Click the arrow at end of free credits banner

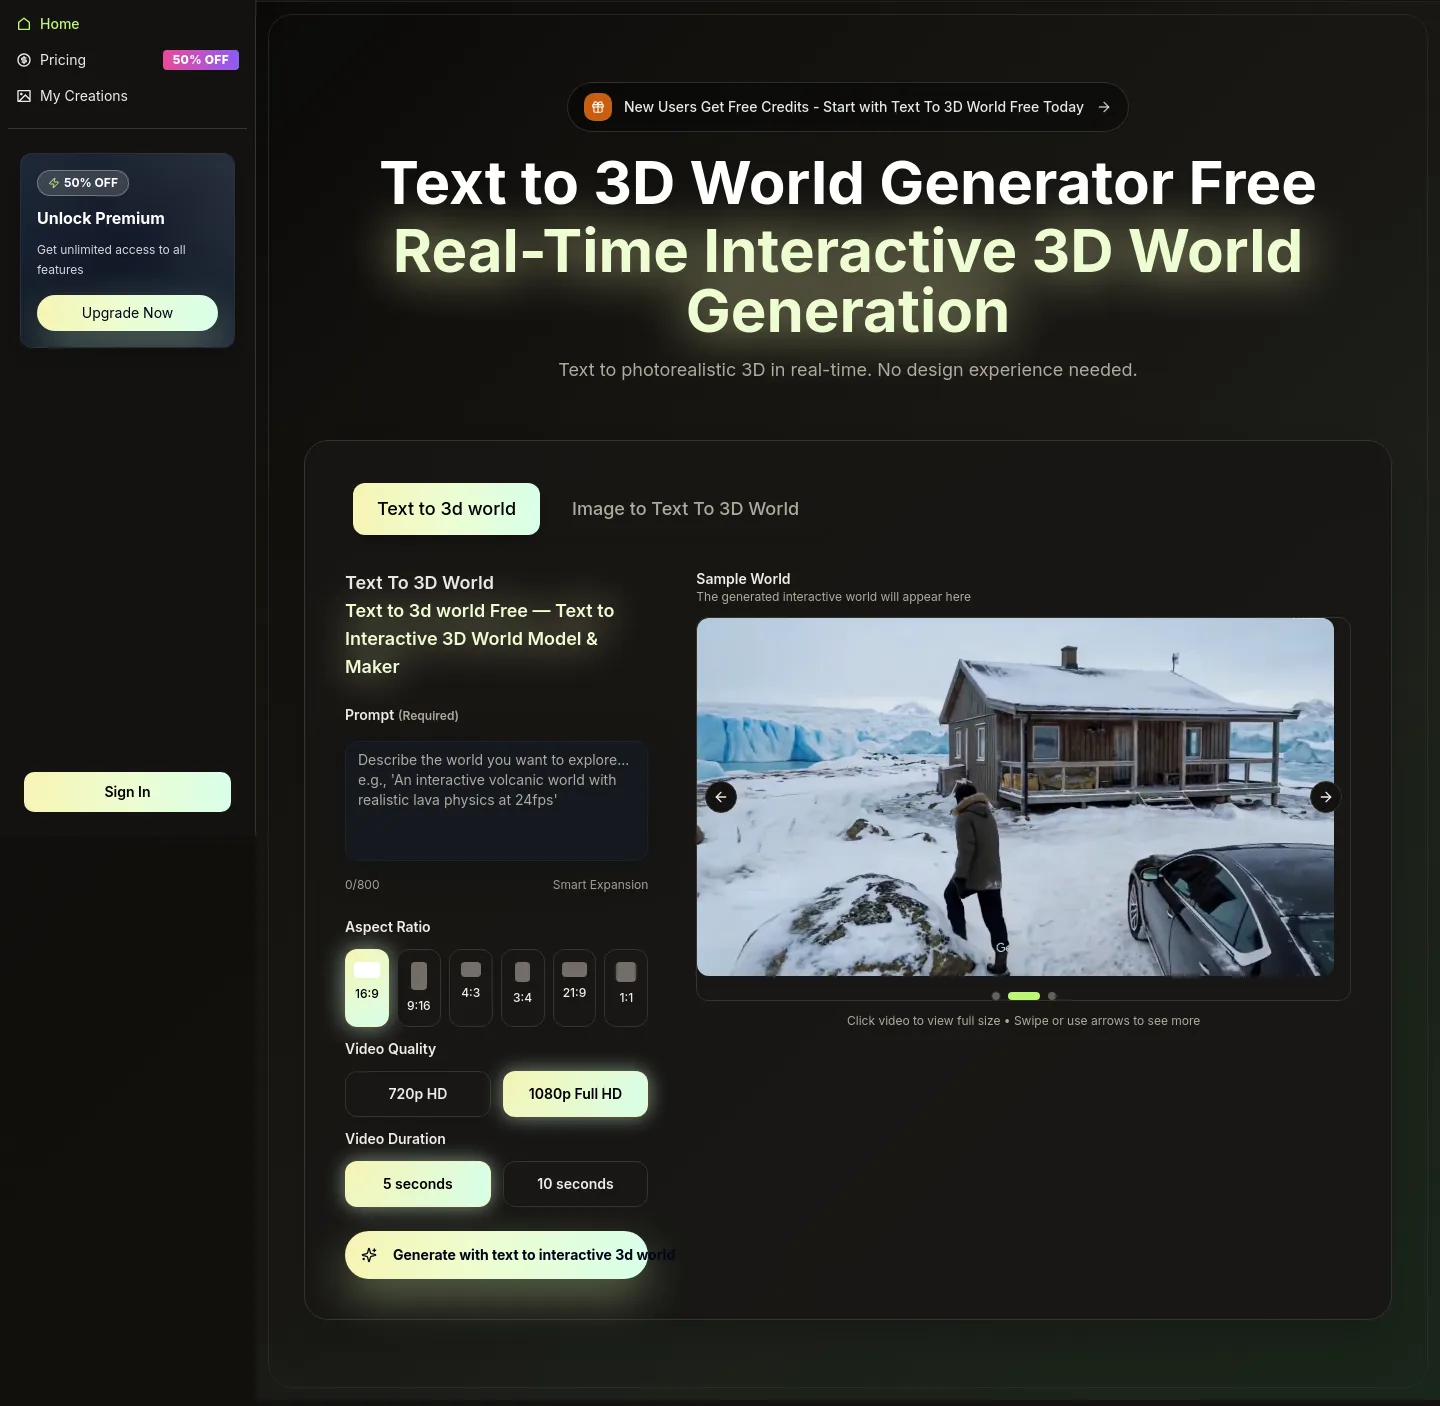coord(1104,107)
